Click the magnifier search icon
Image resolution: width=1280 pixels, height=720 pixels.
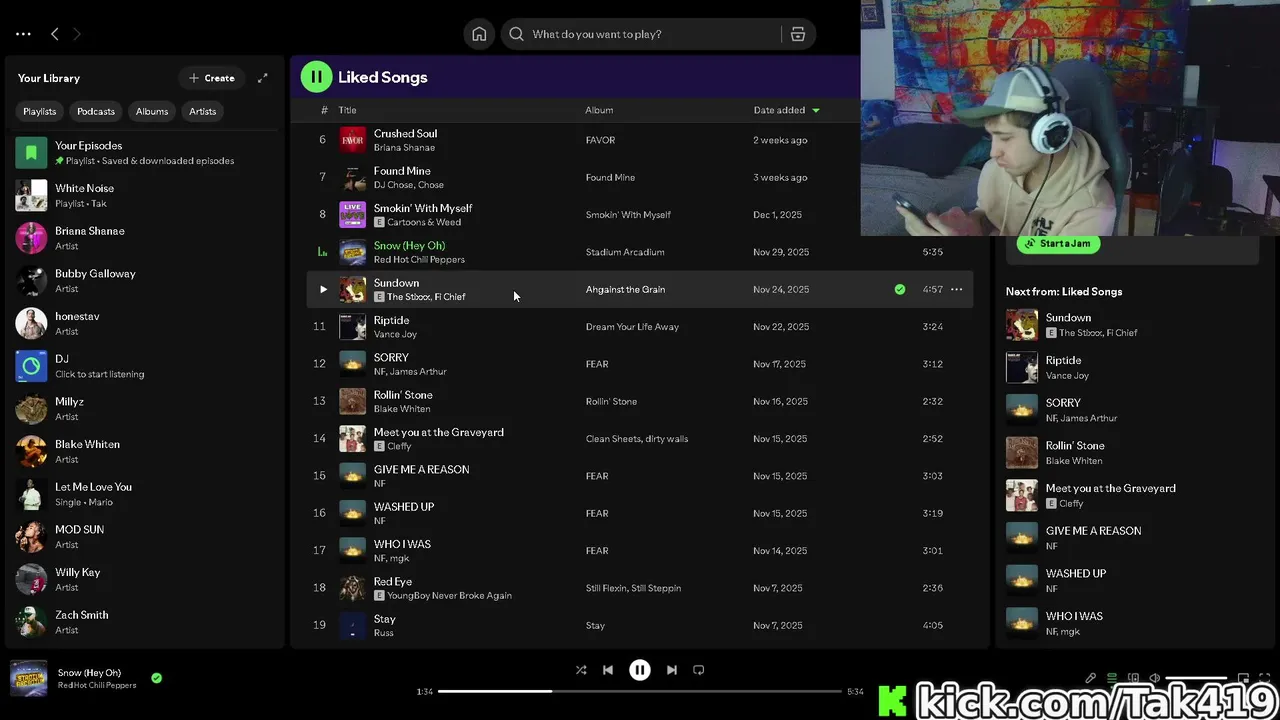pyautogui.click(x=516, y=34)
